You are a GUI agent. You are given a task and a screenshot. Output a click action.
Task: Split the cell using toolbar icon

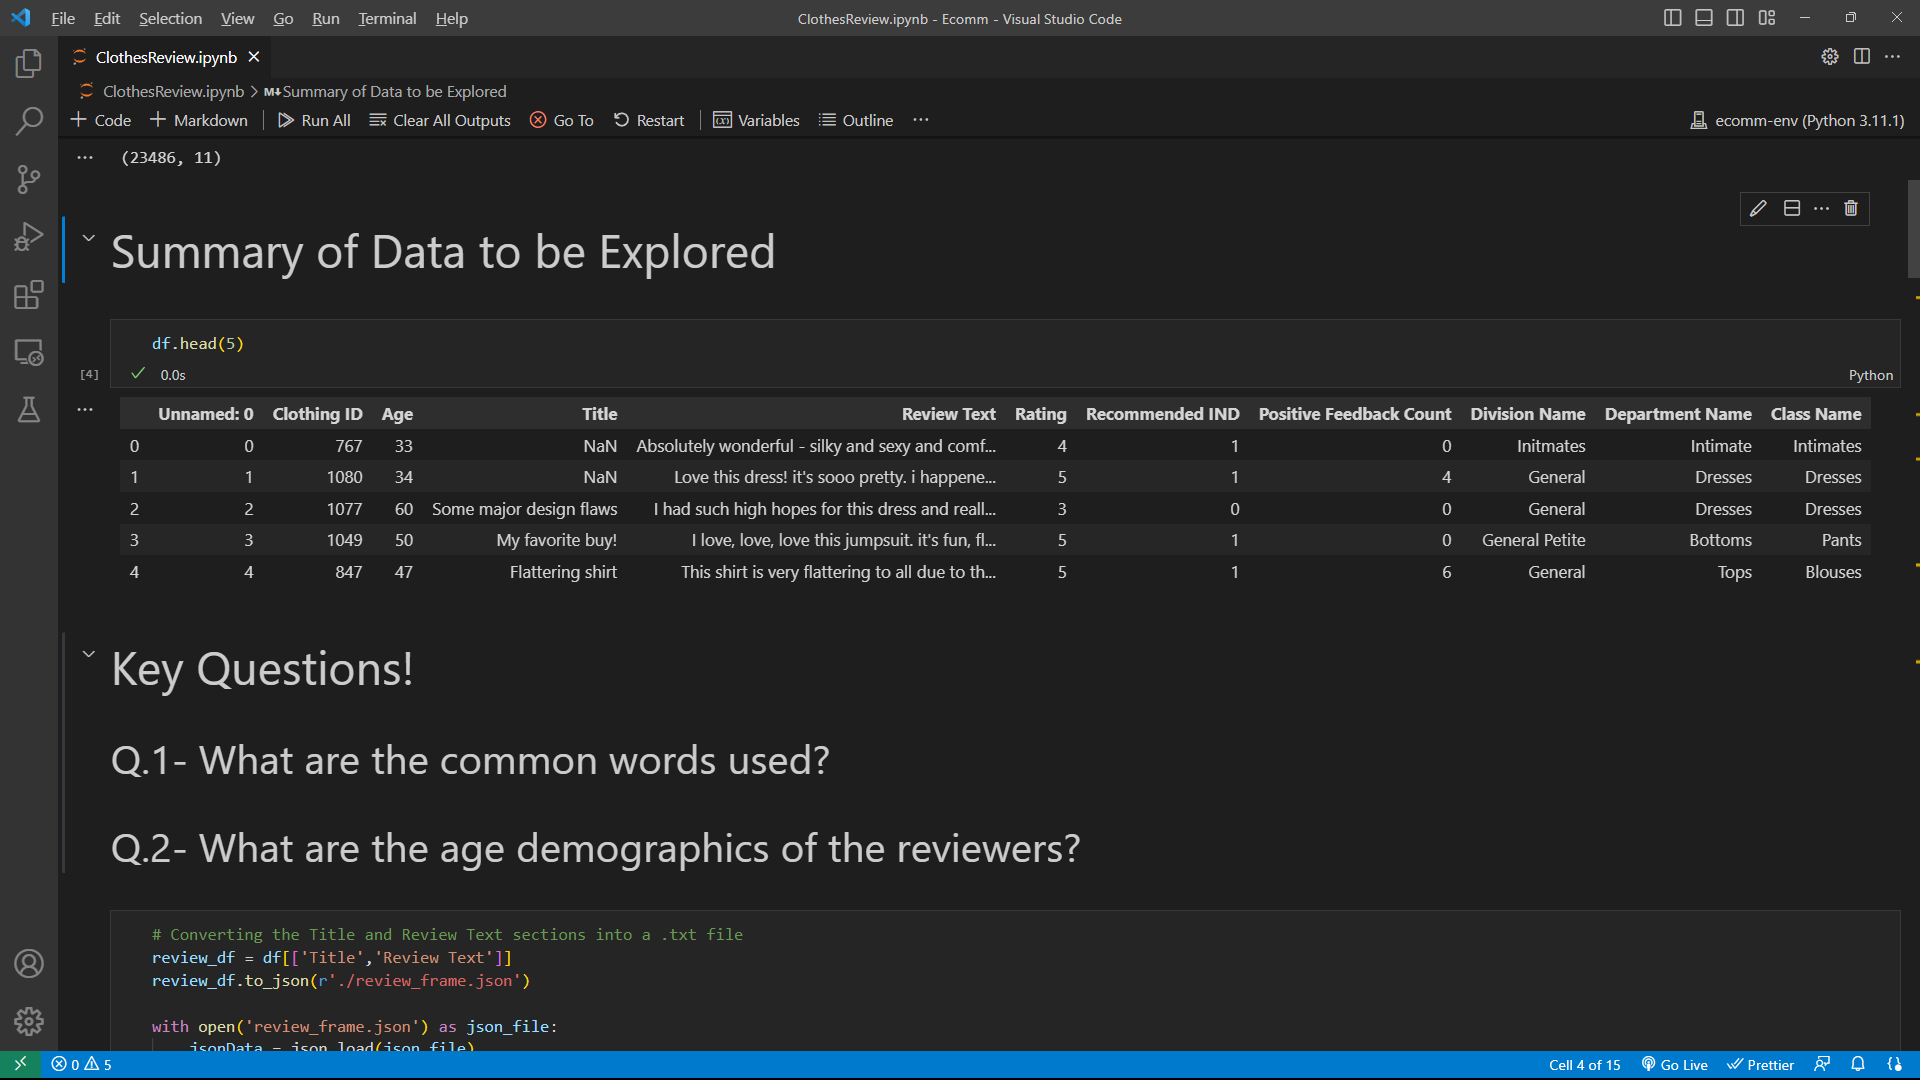[1792, 208]
